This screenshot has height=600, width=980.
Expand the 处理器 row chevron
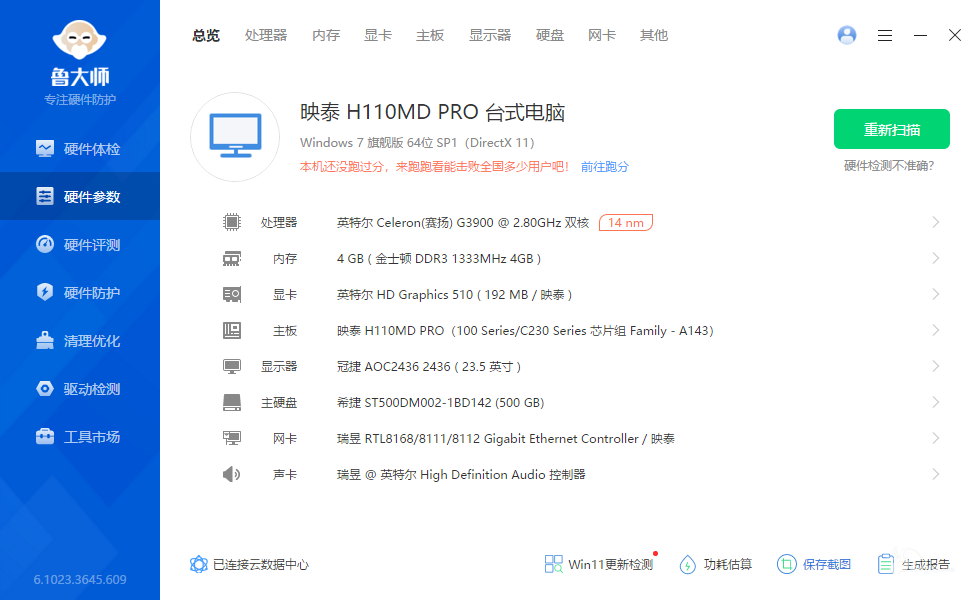[x=936, y=222]
